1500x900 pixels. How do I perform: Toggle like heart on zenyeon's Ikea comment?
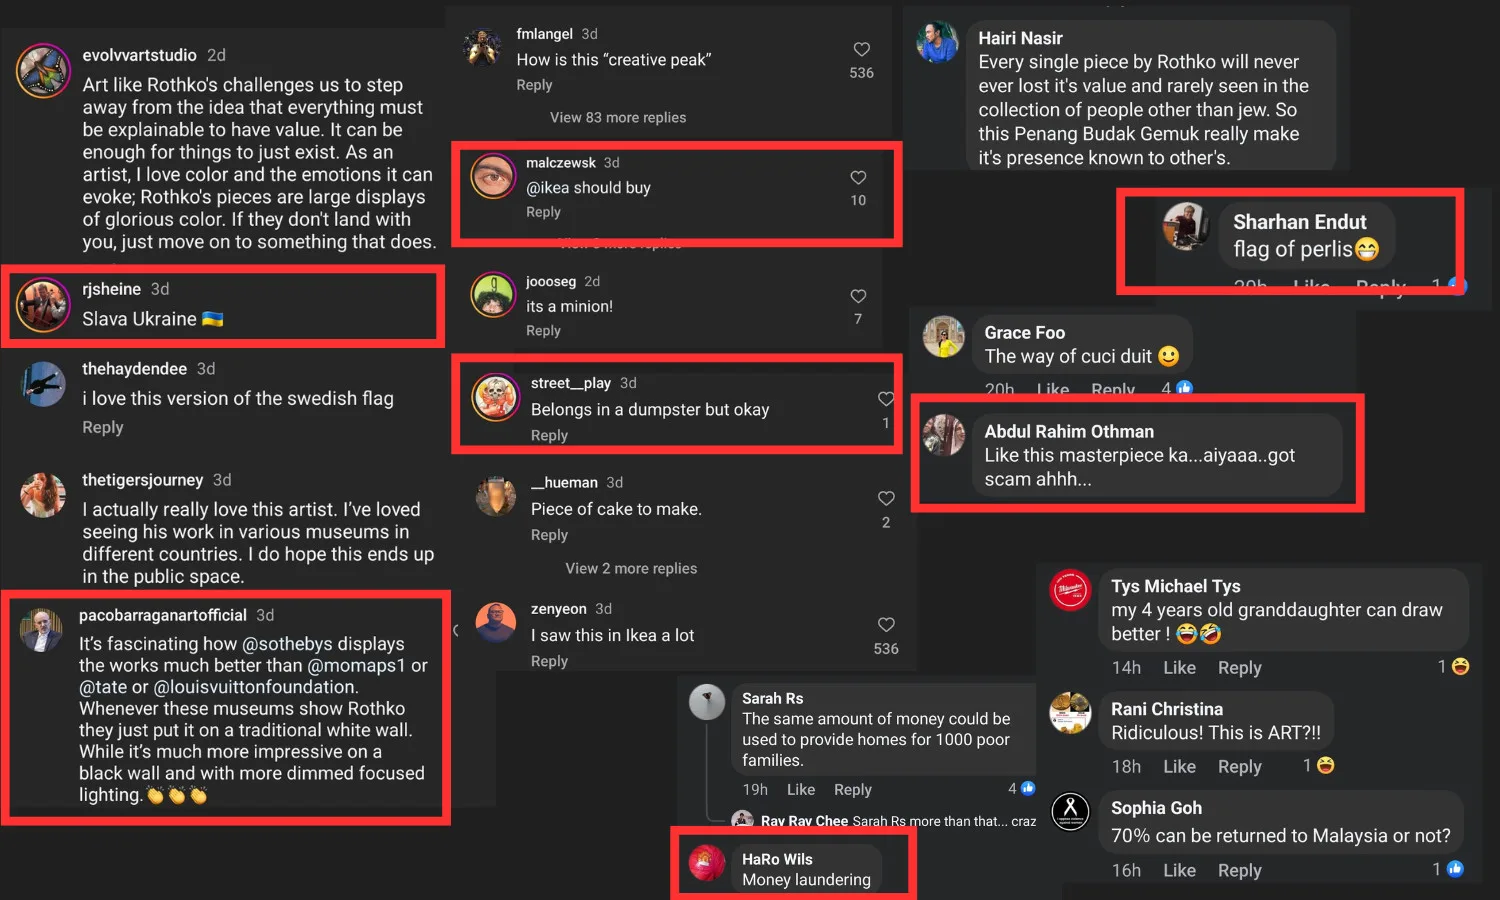(x=886, y=625)
